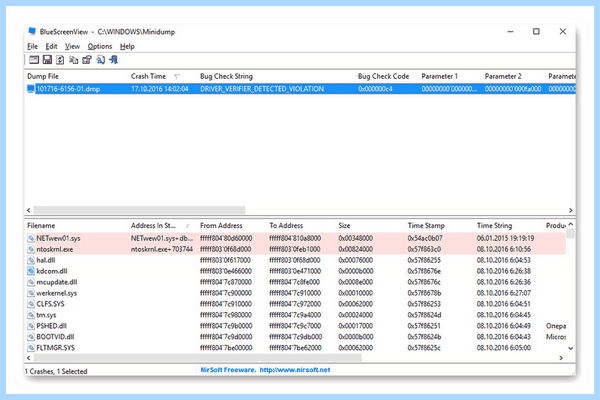Click the file icon next to tm.sys
The width and height of the screenshot is (600, 400).
click(31, 315)
